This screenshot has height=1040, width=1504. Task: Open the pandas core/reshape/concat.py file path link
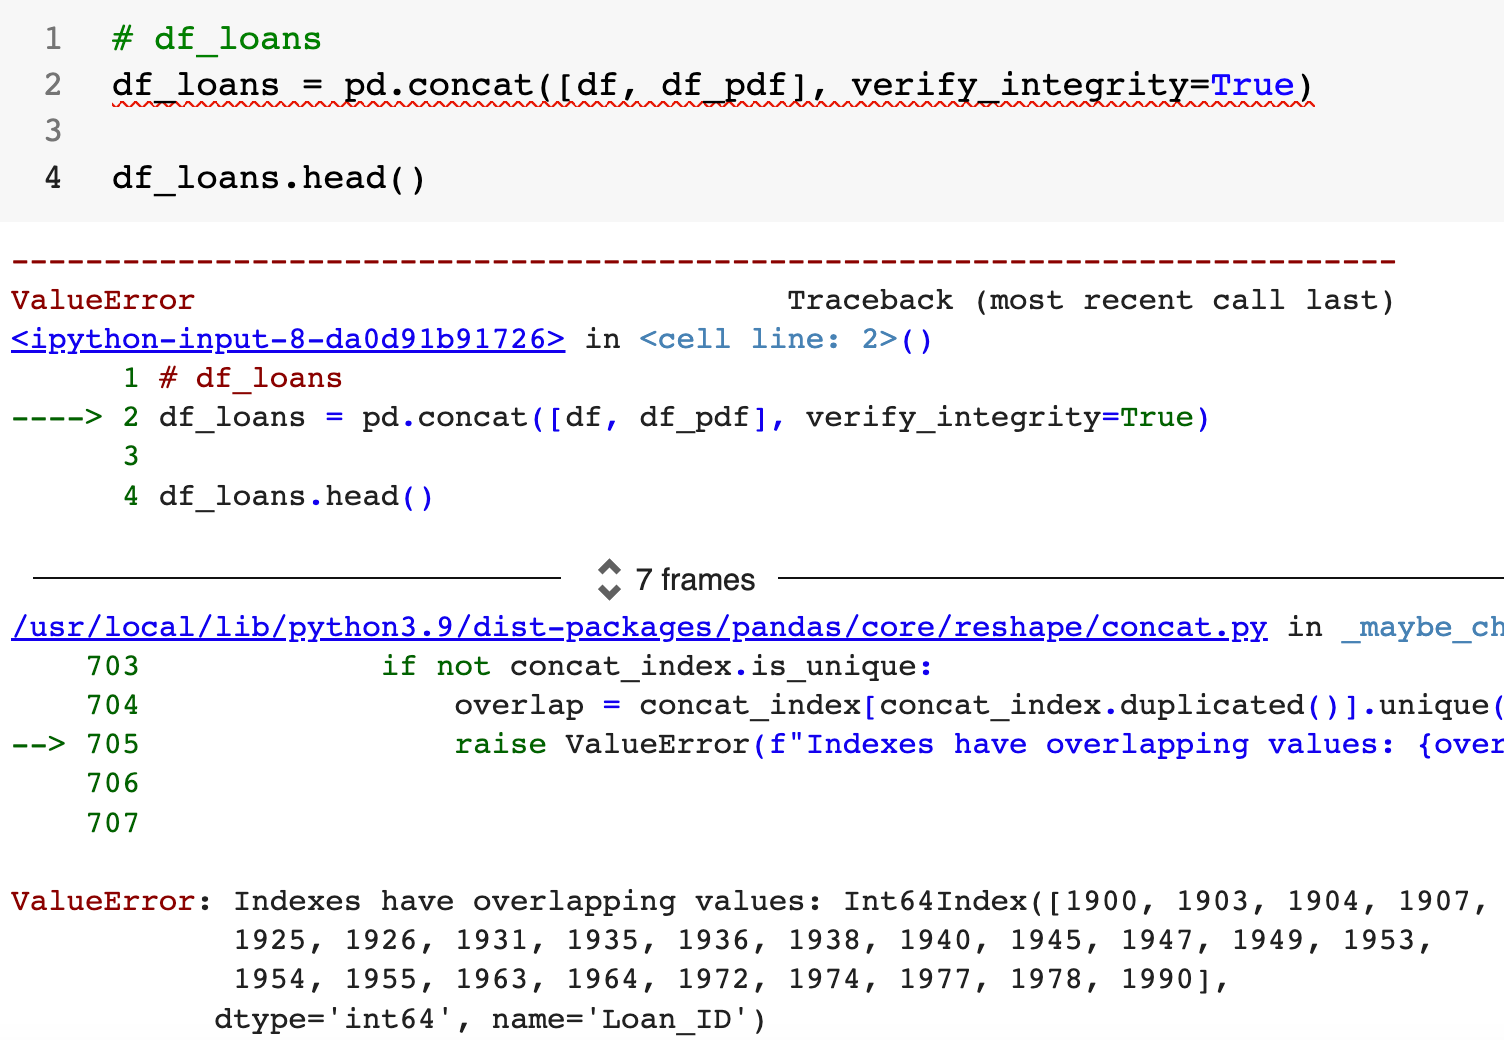(x=639, y=628)
